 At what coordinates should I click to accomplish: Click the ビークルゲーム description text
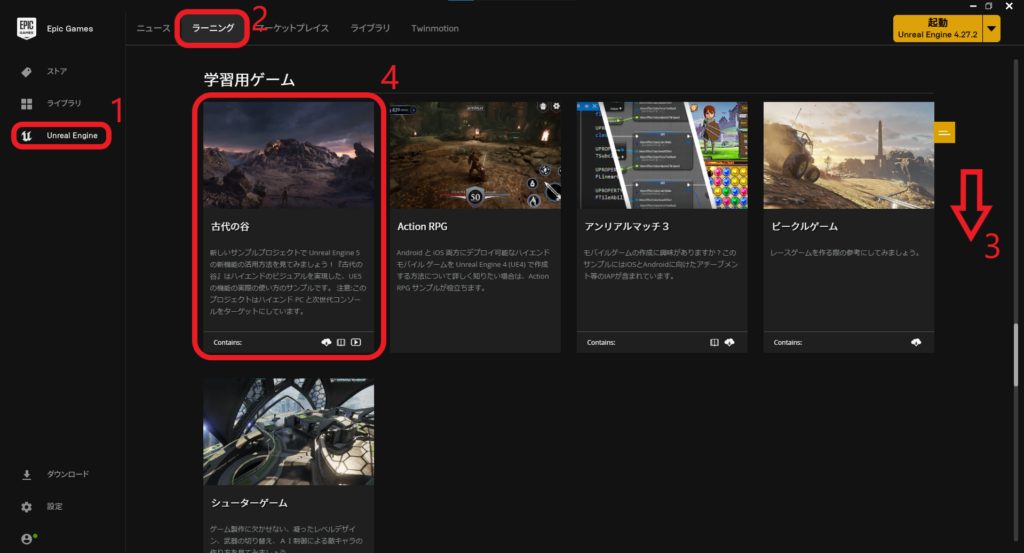pos(845,253)
